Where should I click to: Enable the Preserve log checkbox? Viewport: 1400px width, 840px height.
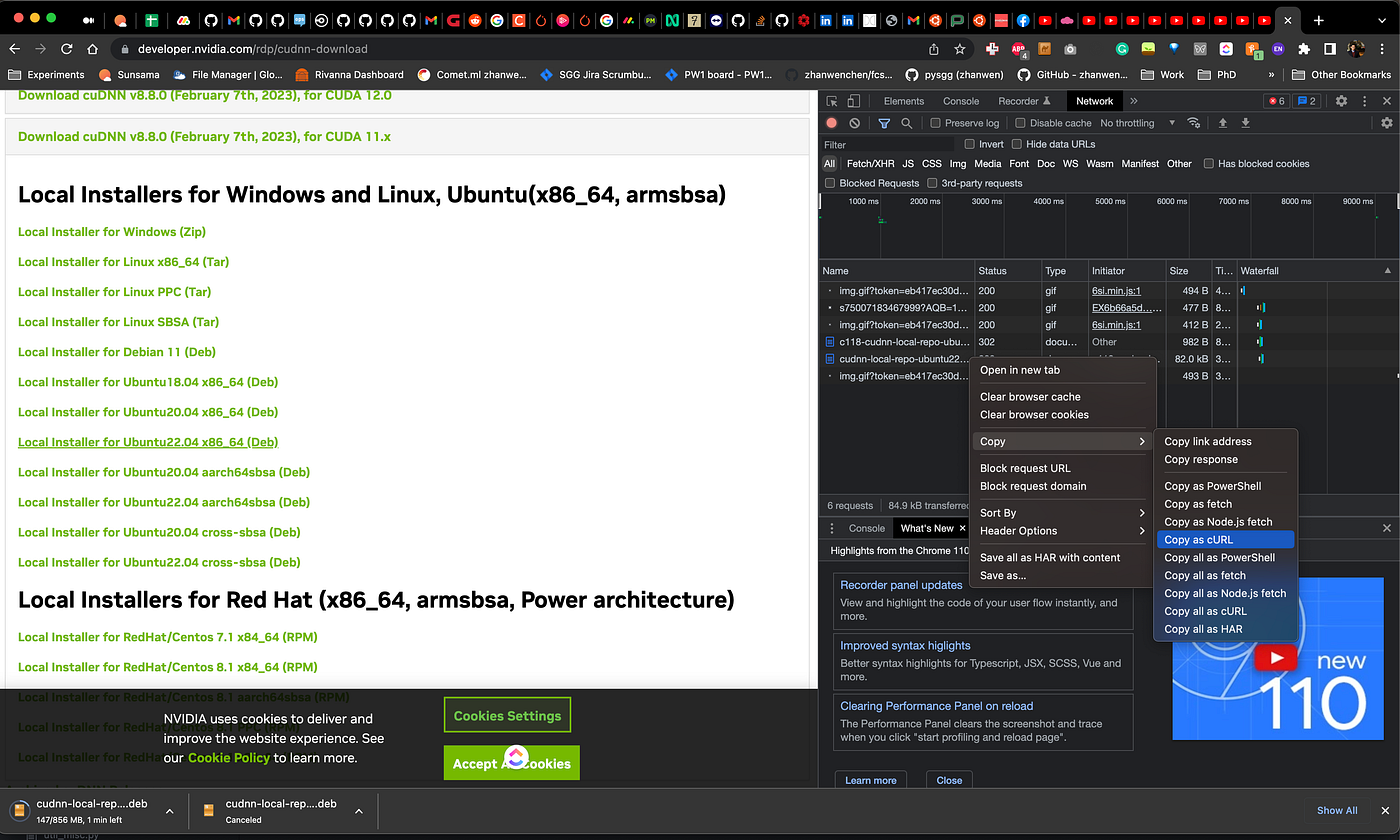click(x=935, y=123)
